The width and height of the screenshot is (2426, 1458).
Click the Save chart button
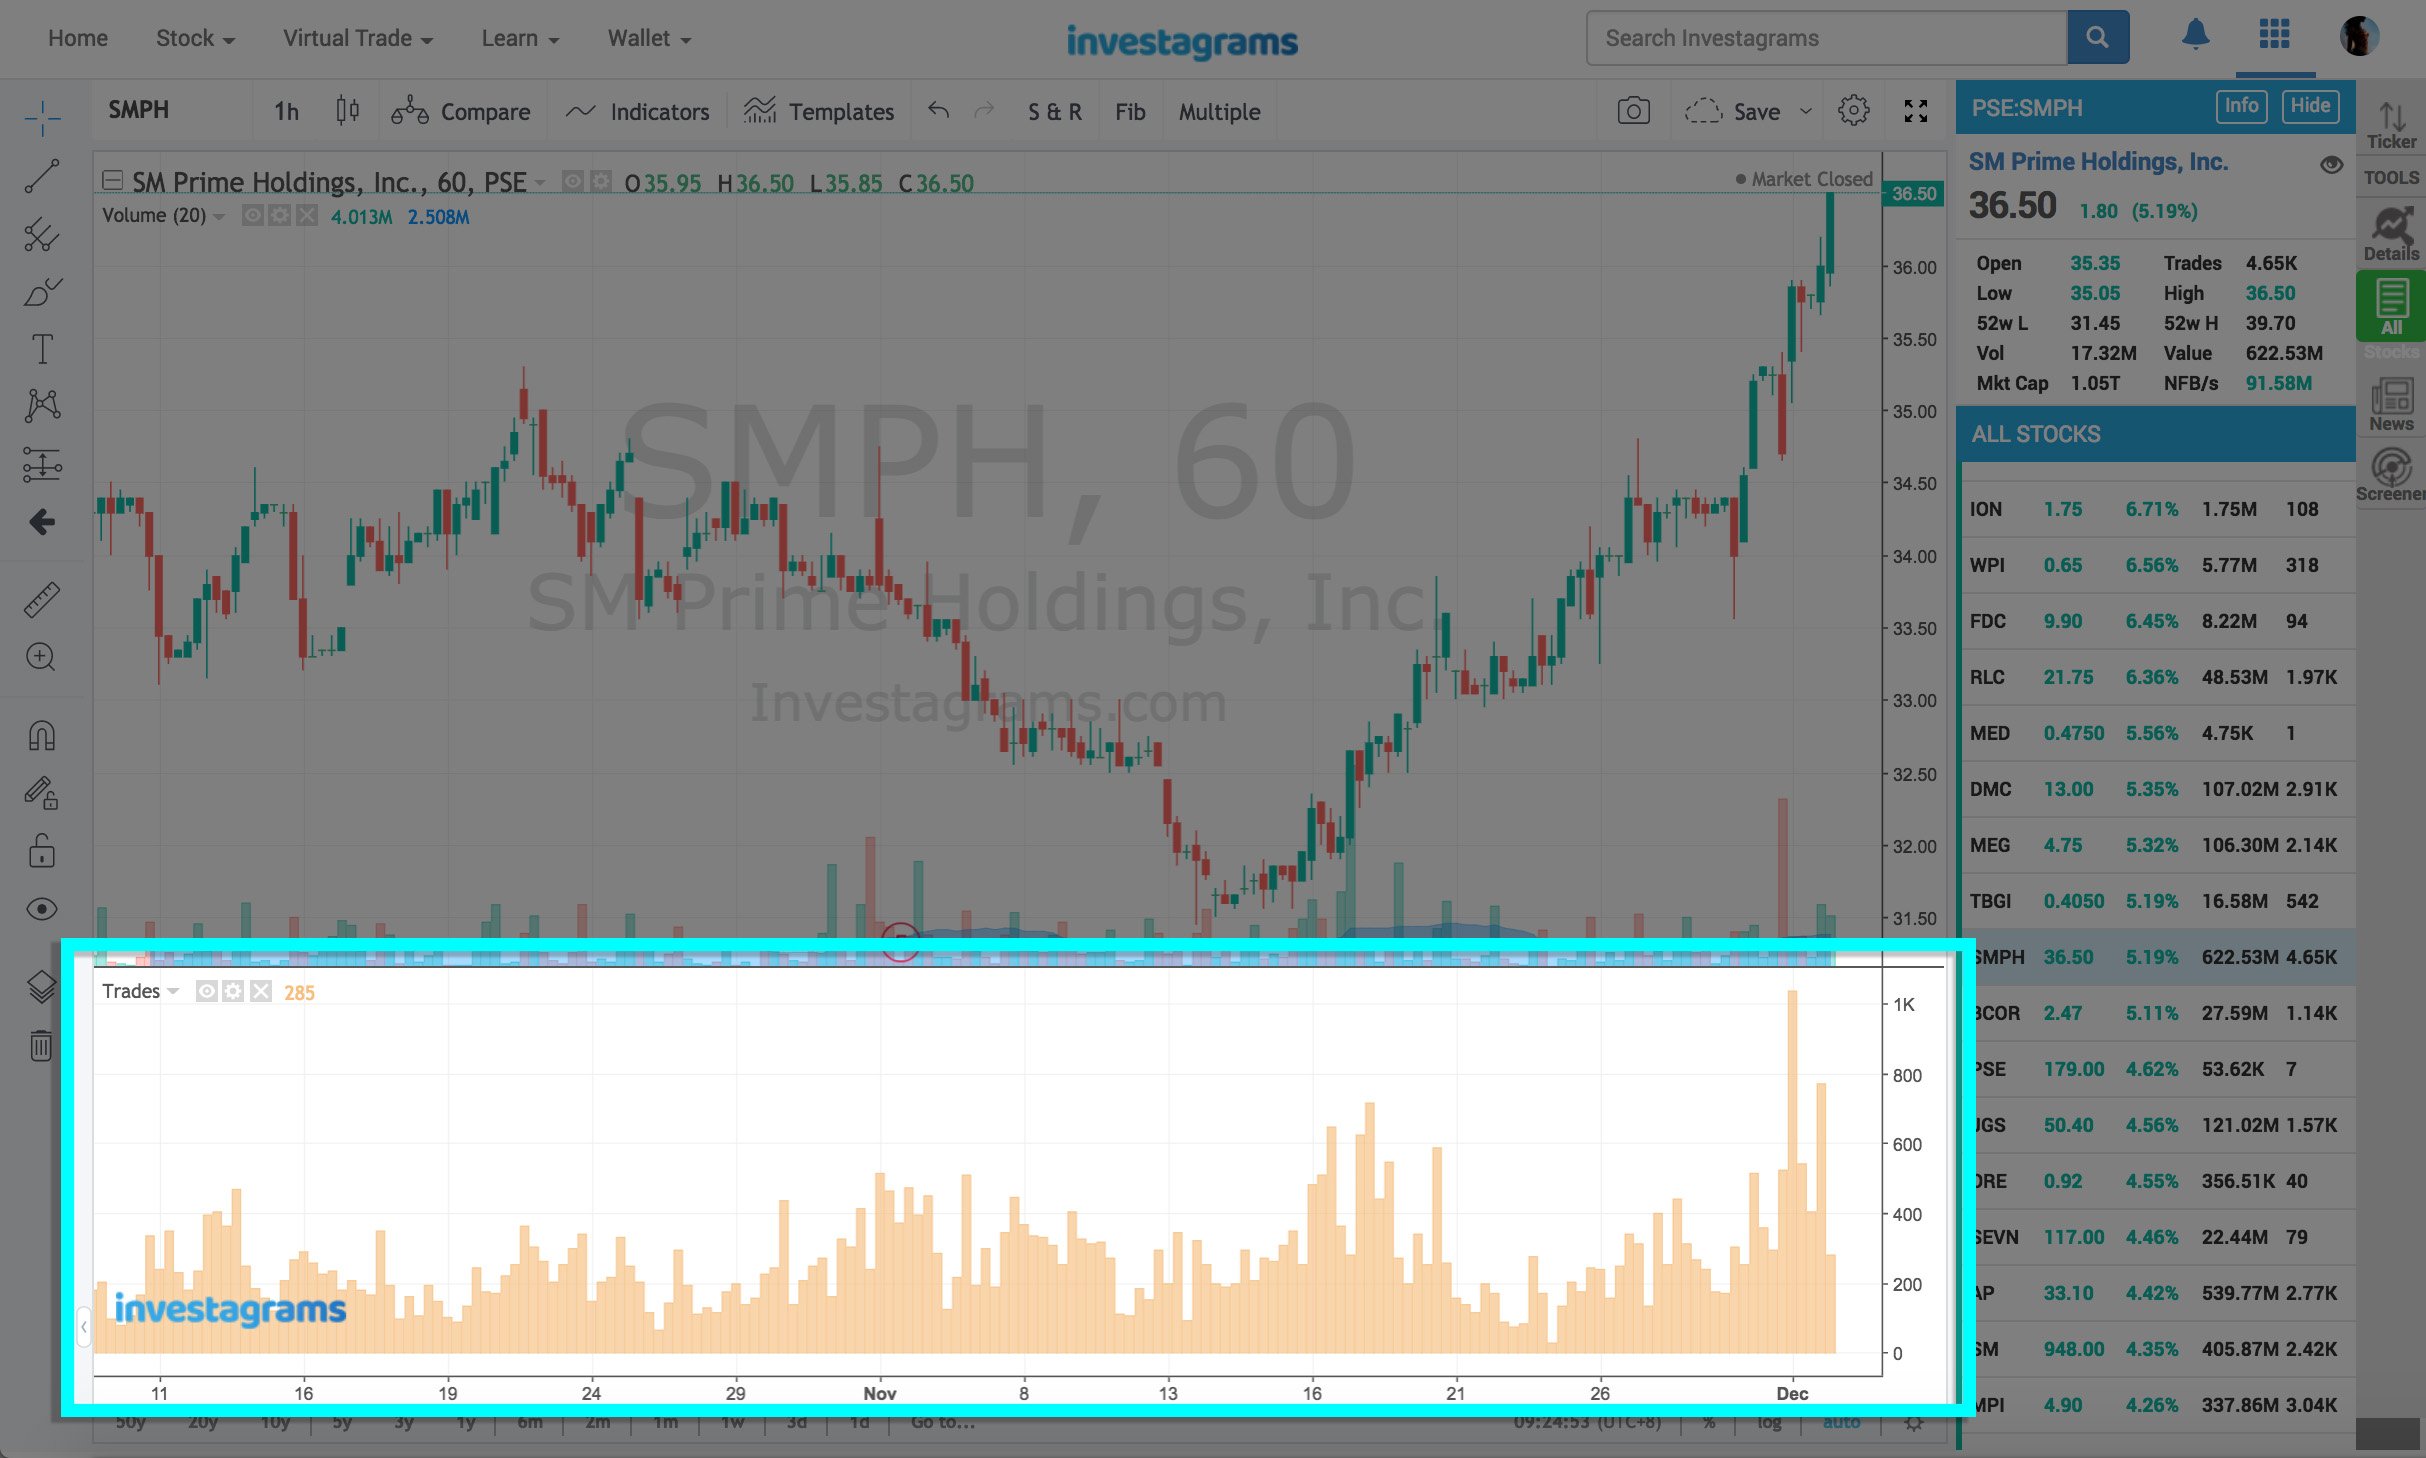tap(1732, 111)
